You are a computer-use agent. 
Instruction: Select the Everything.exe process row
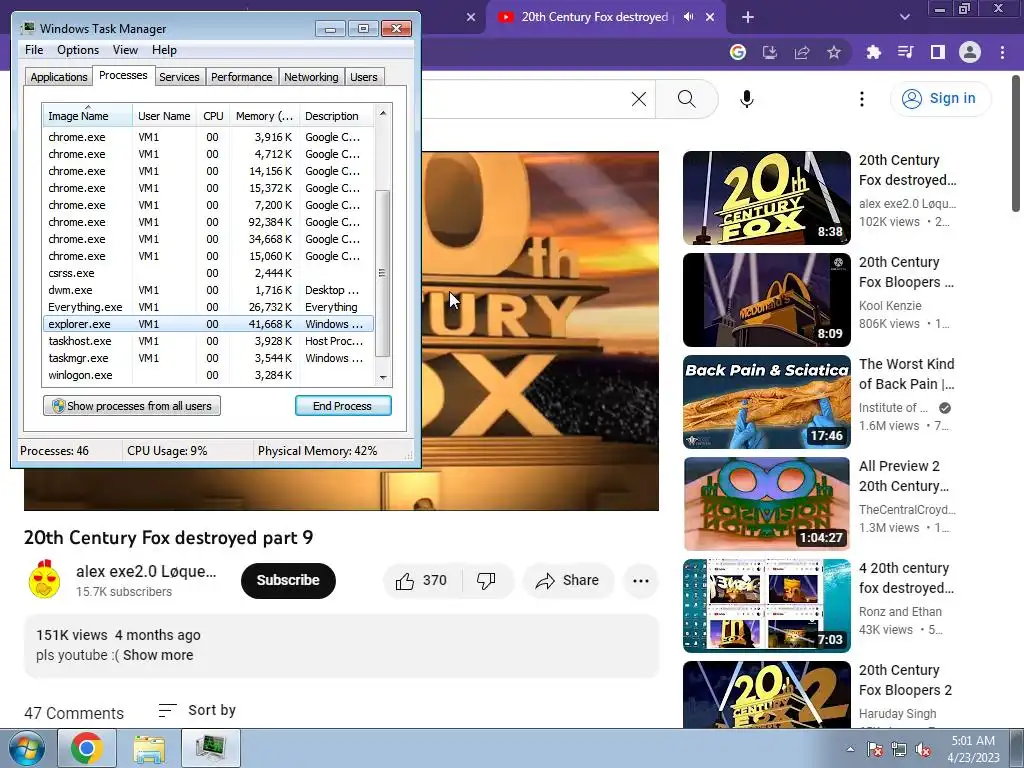coord(208,307)
